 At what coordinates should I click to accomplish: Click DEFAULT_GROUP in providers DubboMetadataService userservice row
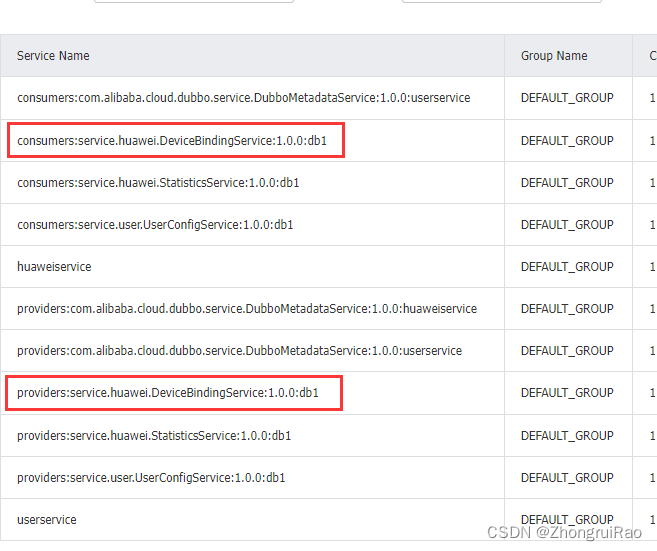click(x=567, y=351)
